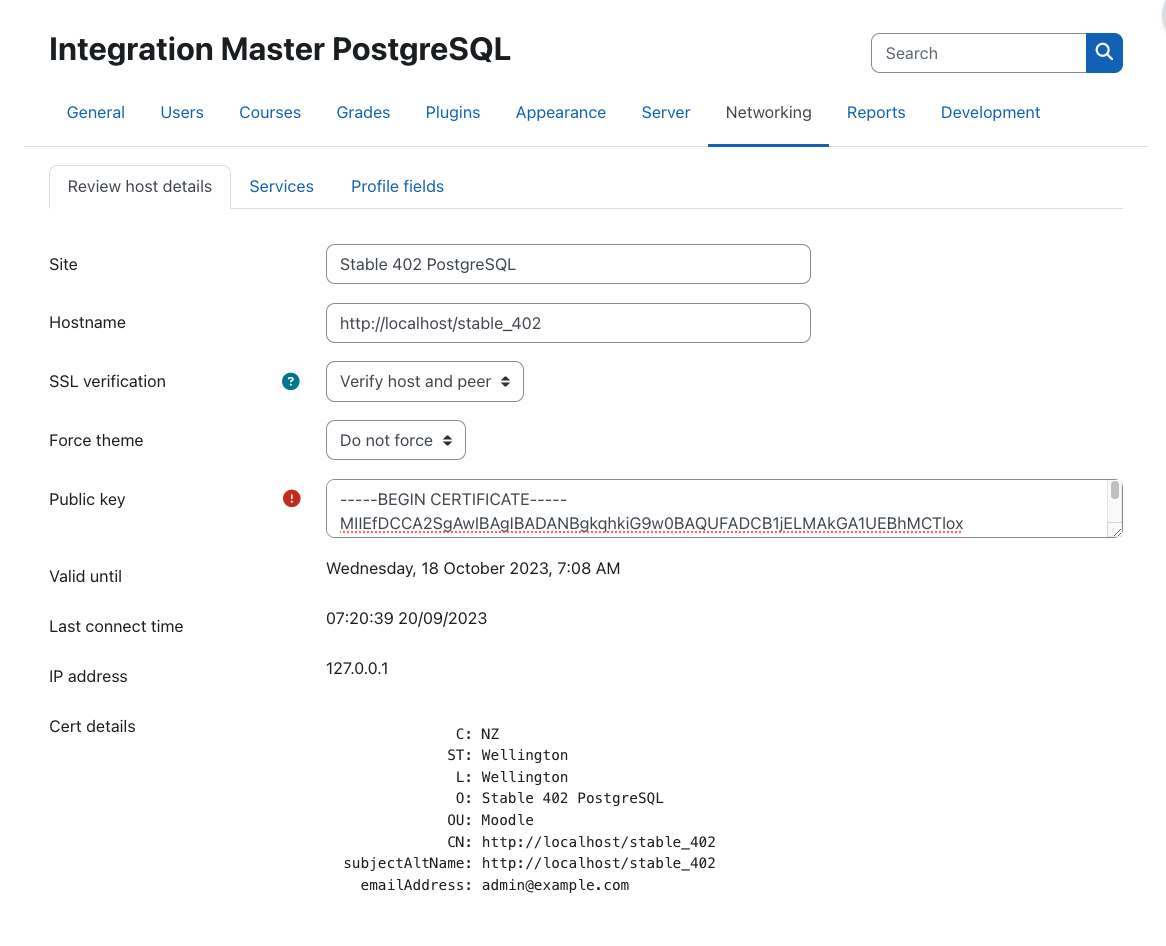Click the Integration Master PostgreSQL heading
1166x946 pixels.
pos(280,49)
